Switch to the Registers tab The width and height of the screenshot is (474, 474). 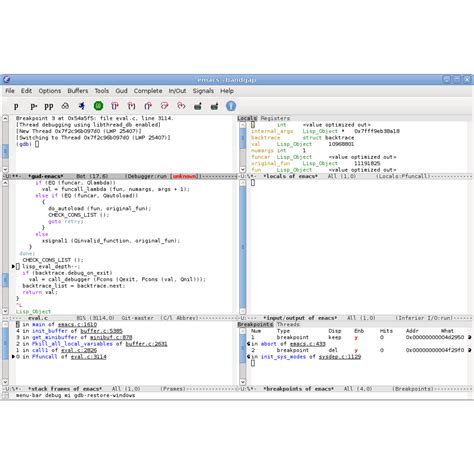(275, 118)
